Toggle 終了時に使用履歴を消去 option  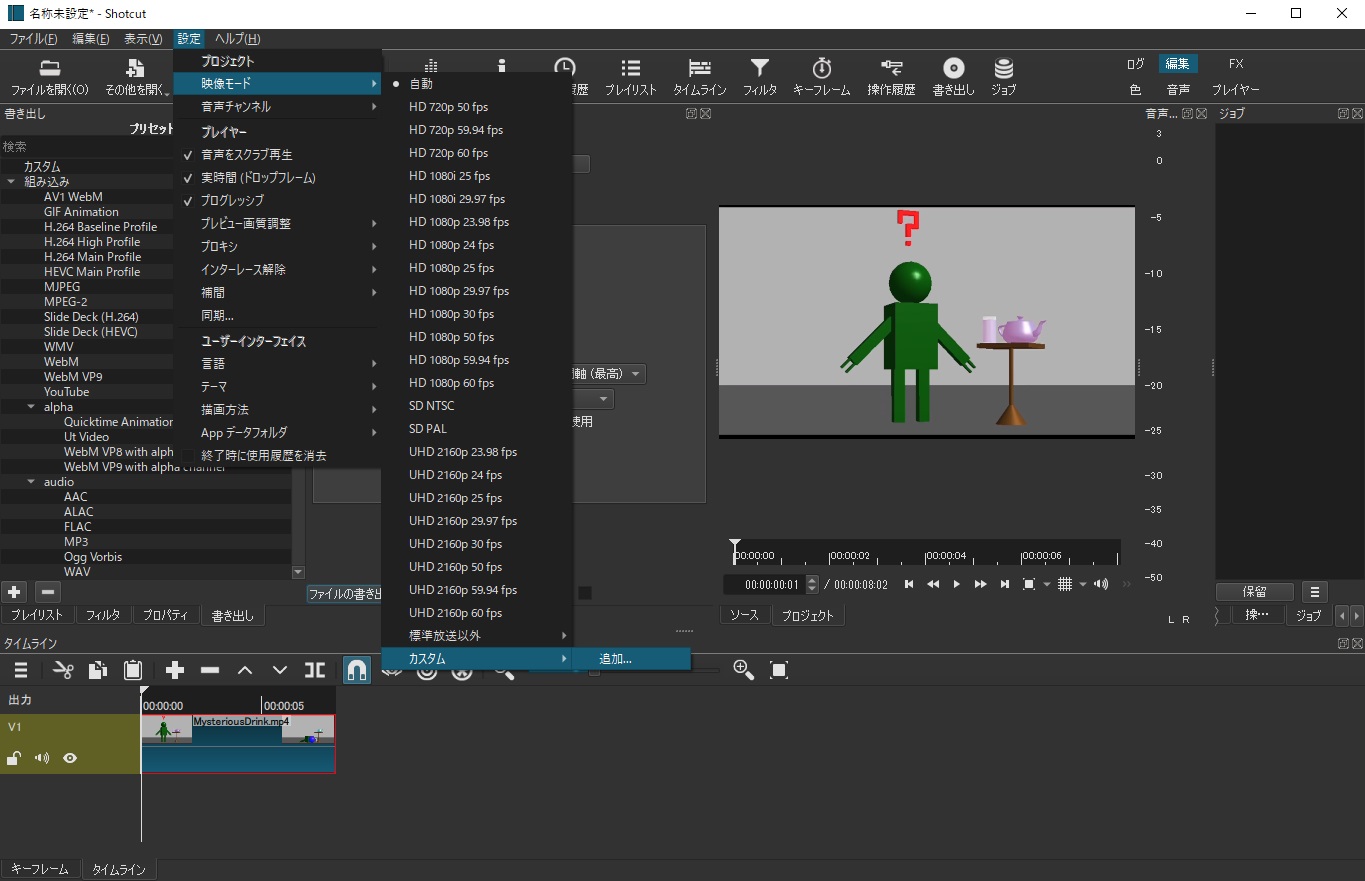(277, 456)
